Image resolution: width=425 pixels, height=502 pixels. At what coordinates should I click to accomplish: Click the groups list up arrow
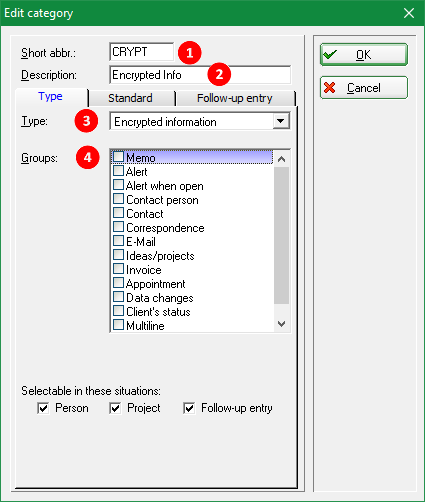coord(282,159)
